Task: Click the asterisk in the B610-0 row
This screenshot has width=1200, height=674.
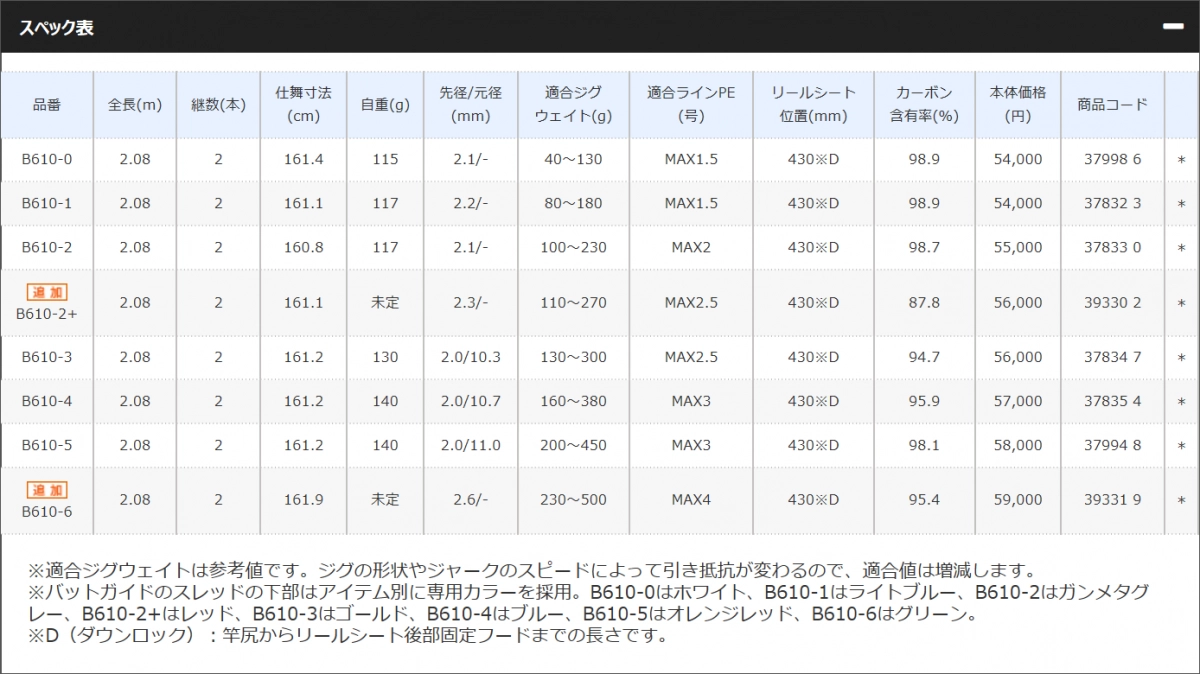Action: pyautogui.click(x=1181, y=160)
